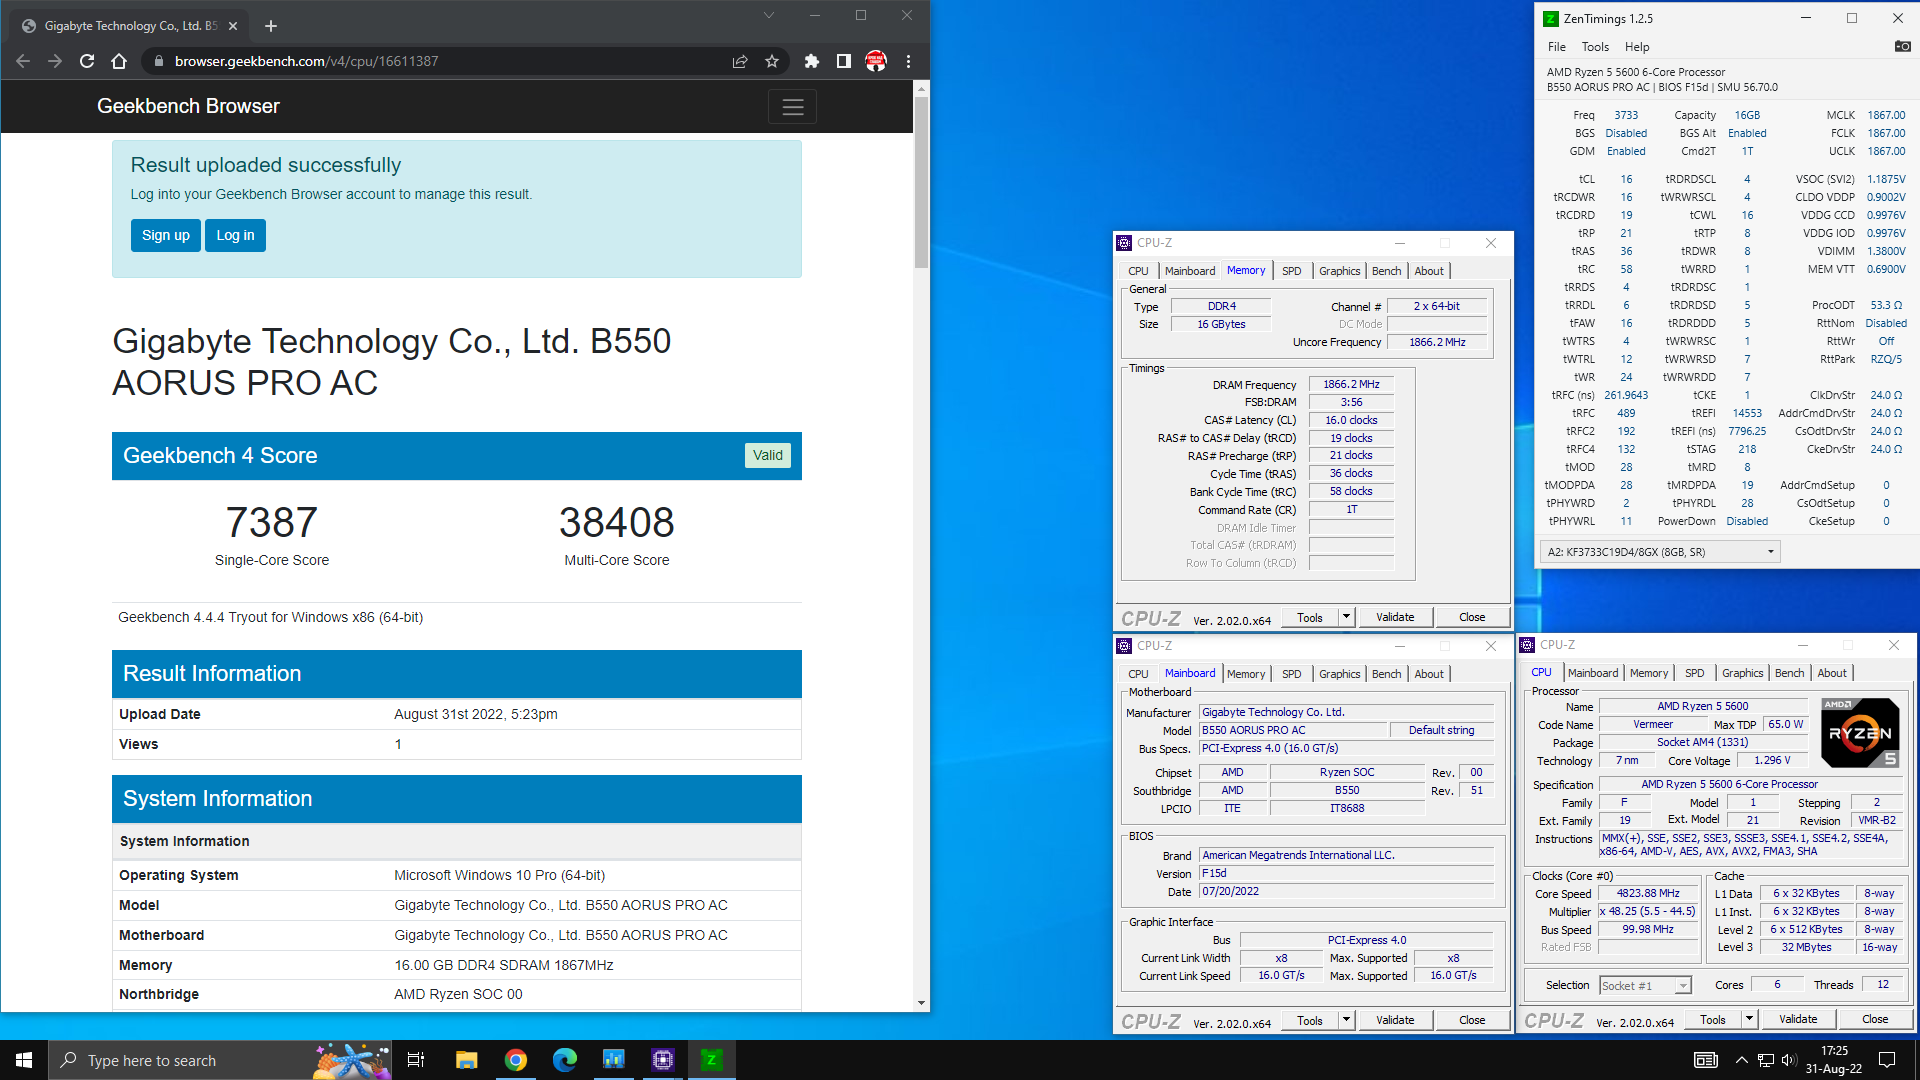Open the ZenTimings memory module dropdown
This screenshot has height=1080, width=1920.
[x=1660, y=552]
